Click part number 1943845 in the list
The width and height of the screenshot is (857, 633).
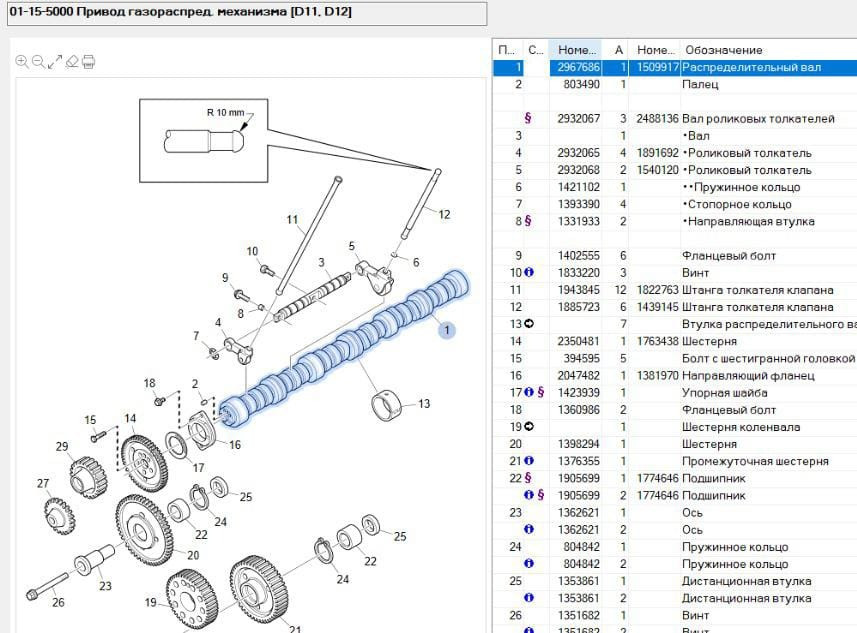(x=579, y=290)
